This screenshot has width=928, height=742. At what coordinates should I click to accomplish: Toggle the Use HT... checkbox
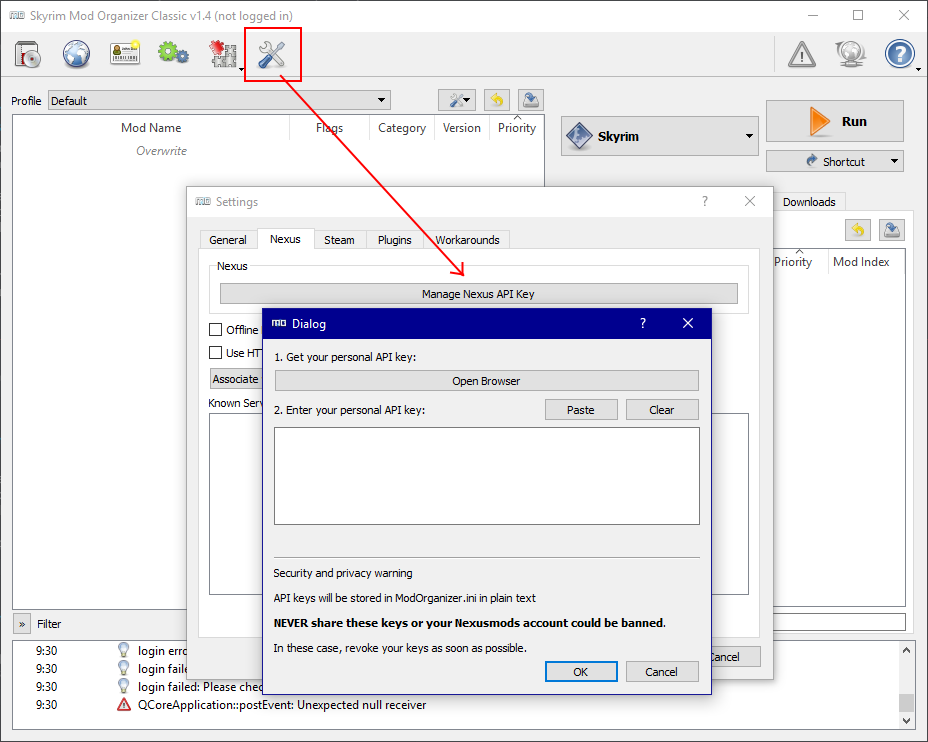[x=215, y=353]
